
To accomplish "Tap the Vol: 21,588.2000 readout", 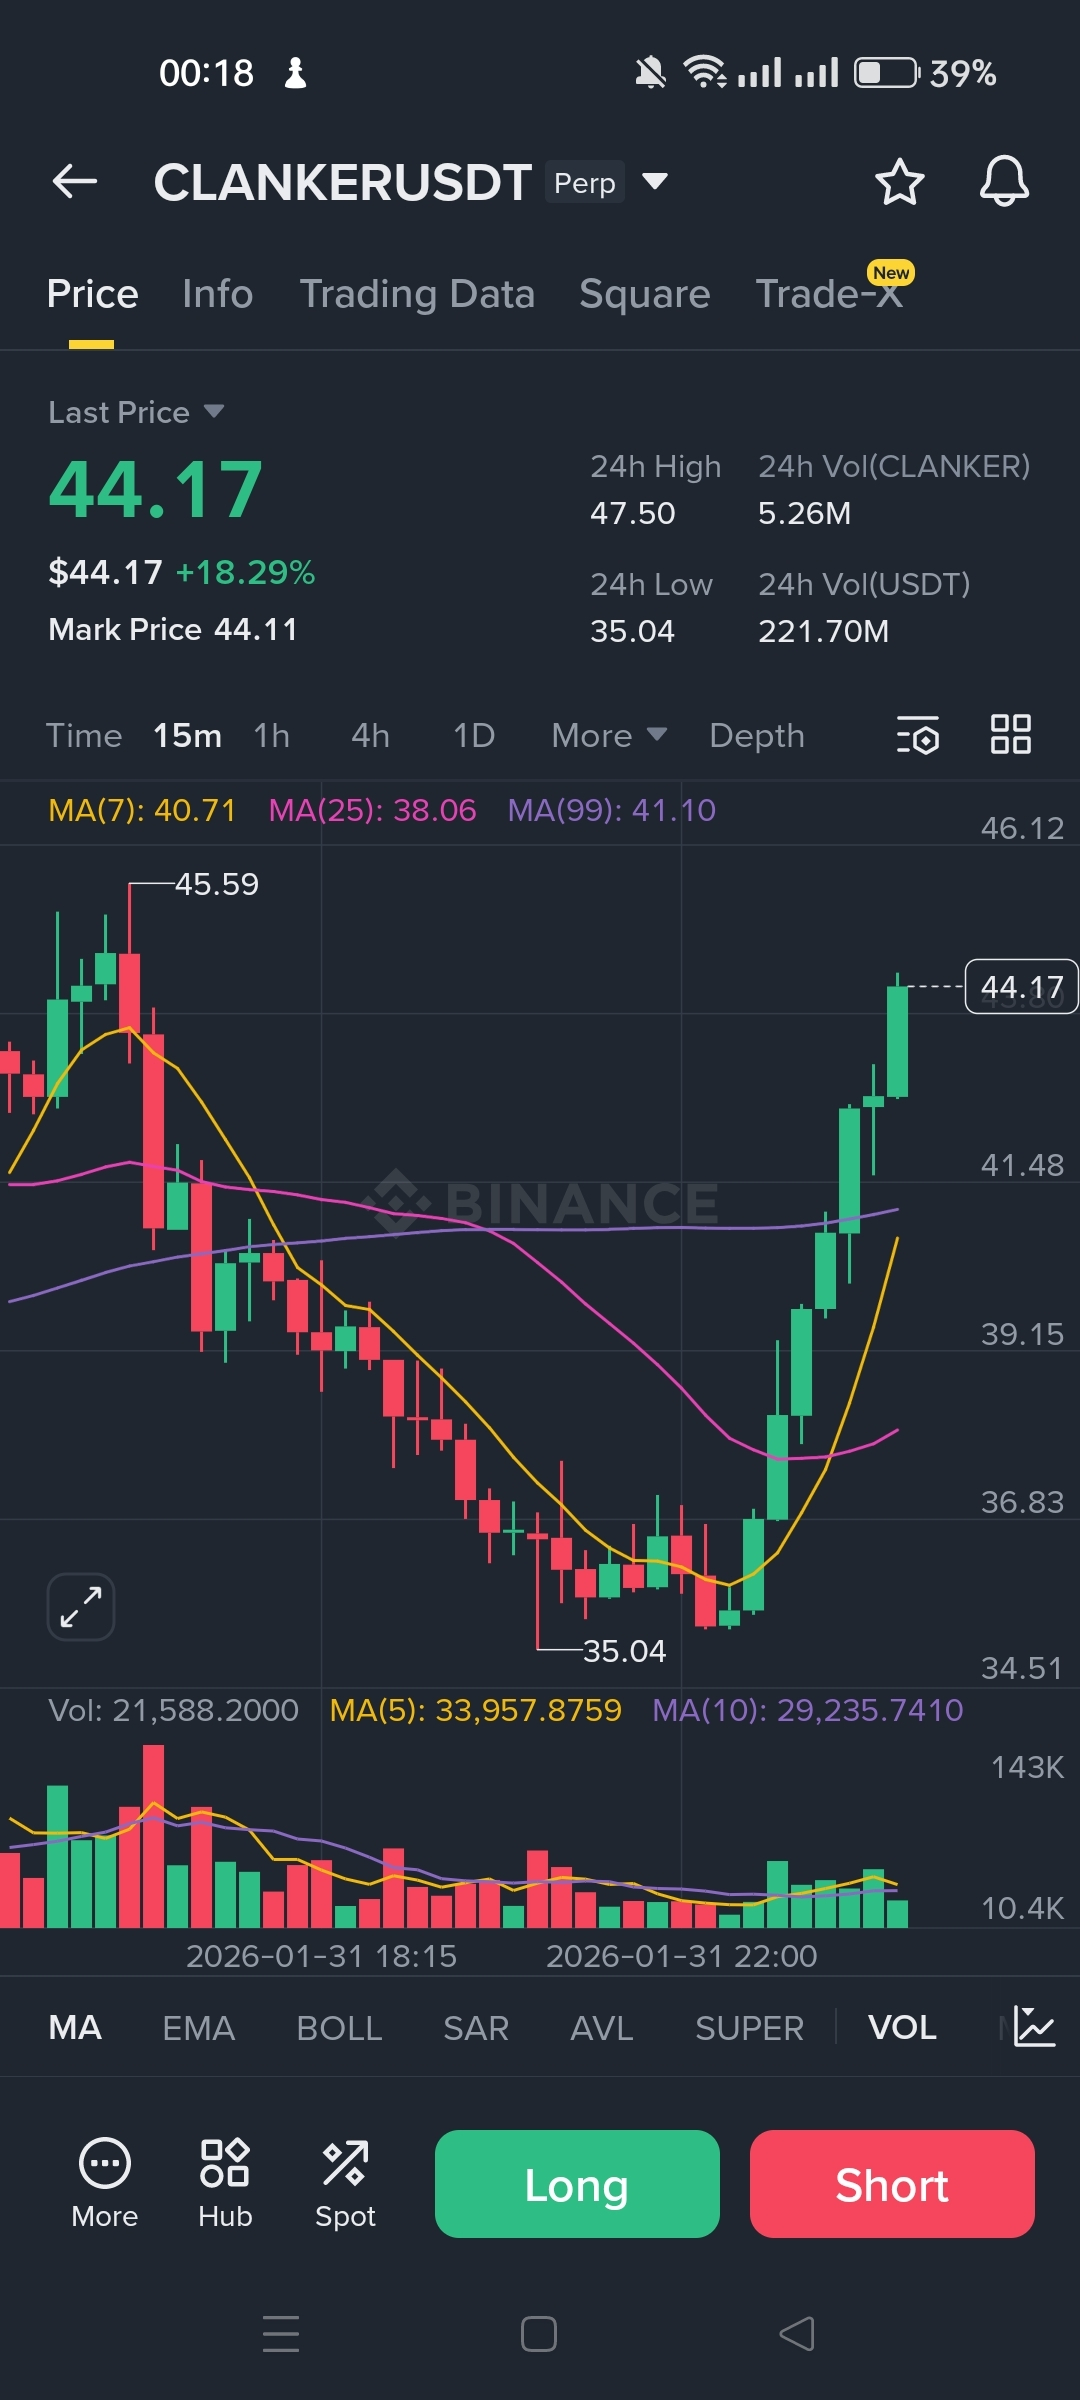I will coord(173,1710).
